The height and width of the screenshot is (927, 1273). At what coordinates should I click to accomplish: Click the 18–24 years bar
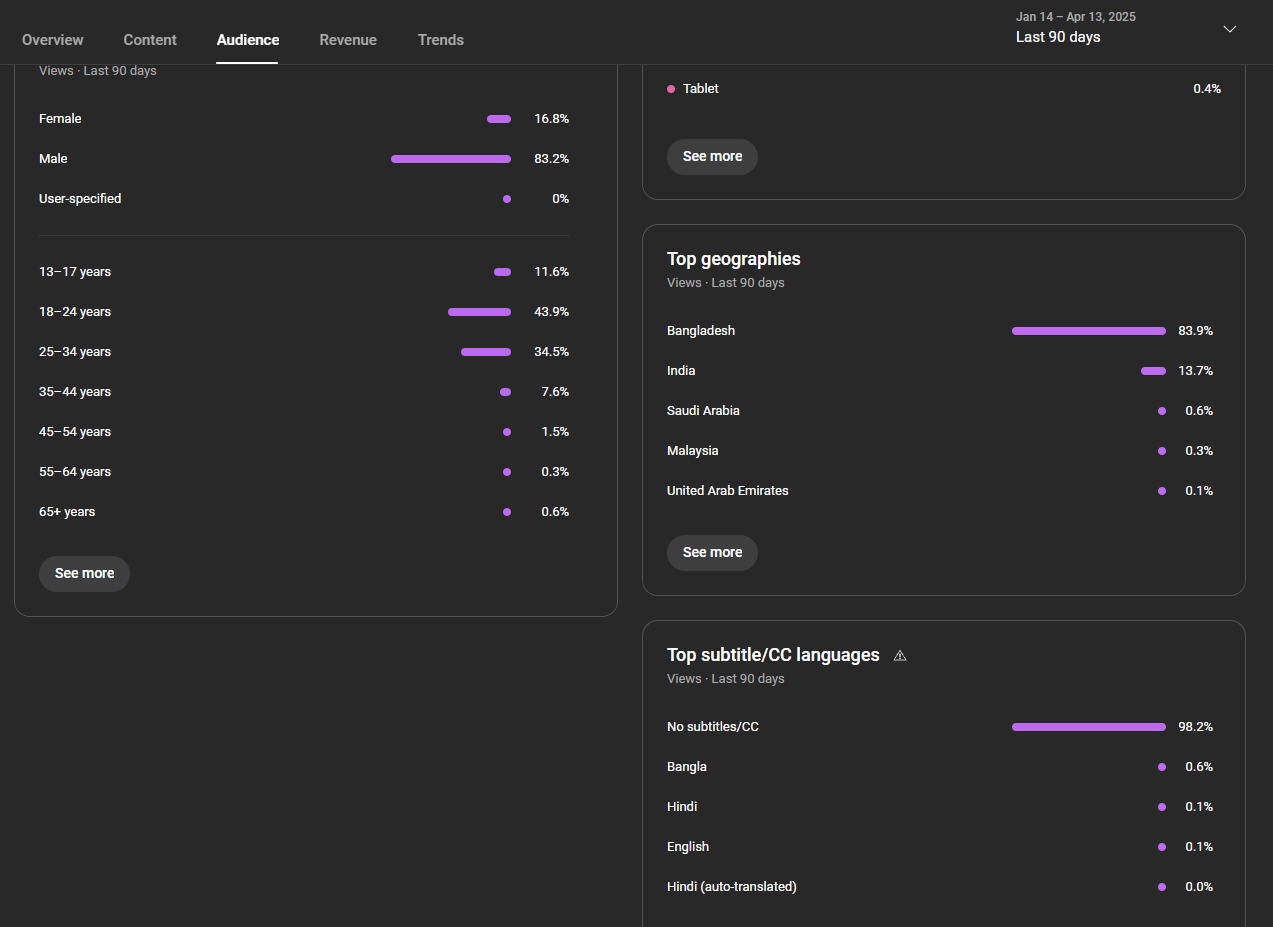click(x=479, y=312)
